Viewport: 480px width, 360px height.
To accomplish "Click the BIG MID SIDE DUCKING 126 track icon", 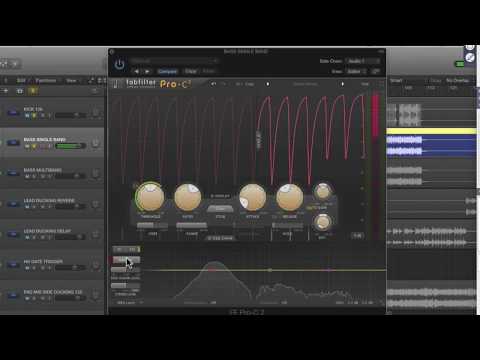I will 13,295.
